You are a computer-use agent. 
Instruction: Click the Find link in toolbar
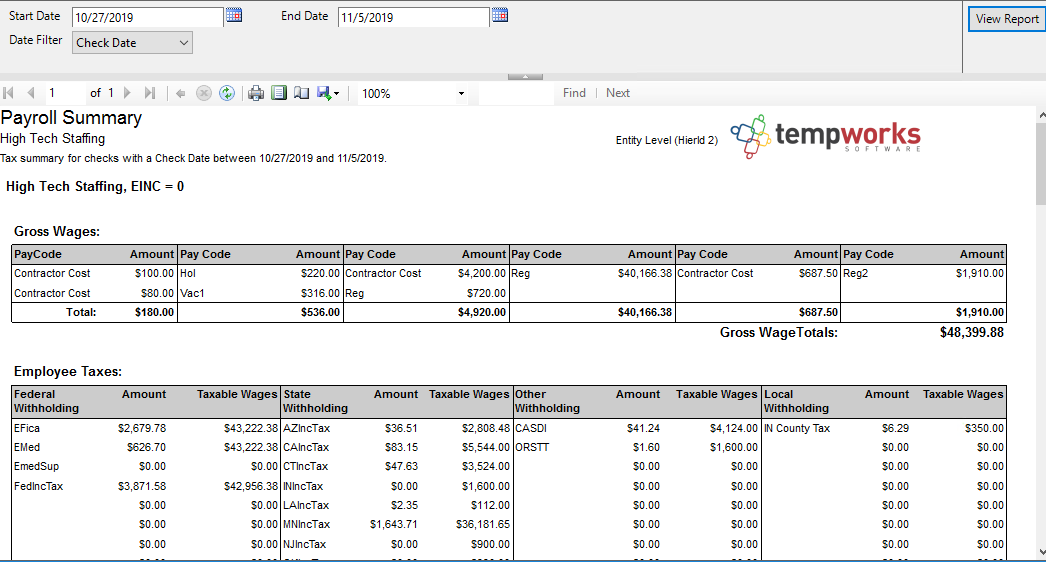574,93
